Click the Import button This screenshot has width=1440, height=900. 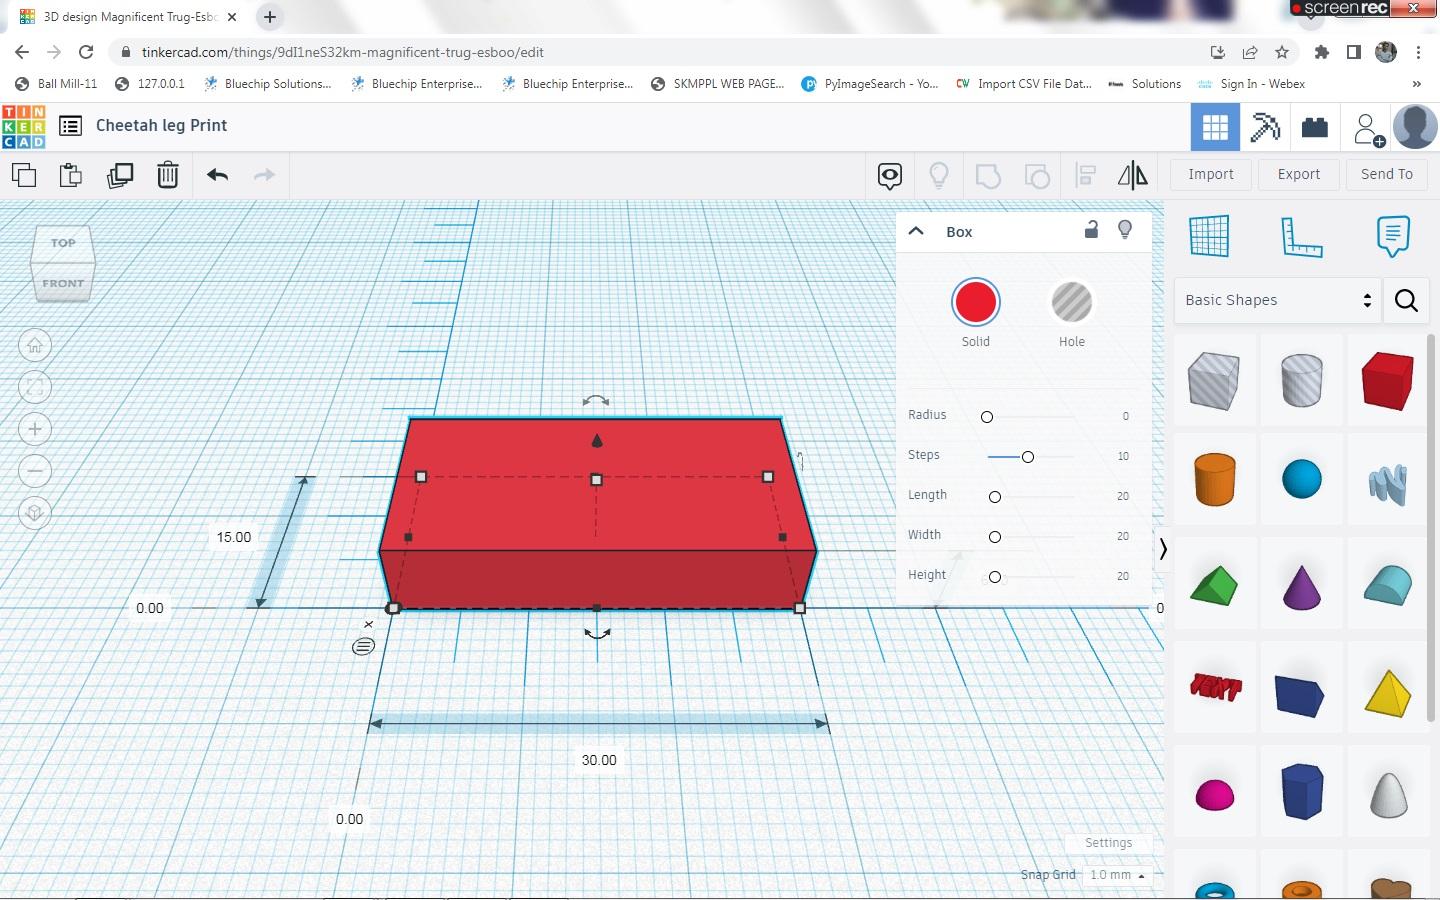[1211, 174]
